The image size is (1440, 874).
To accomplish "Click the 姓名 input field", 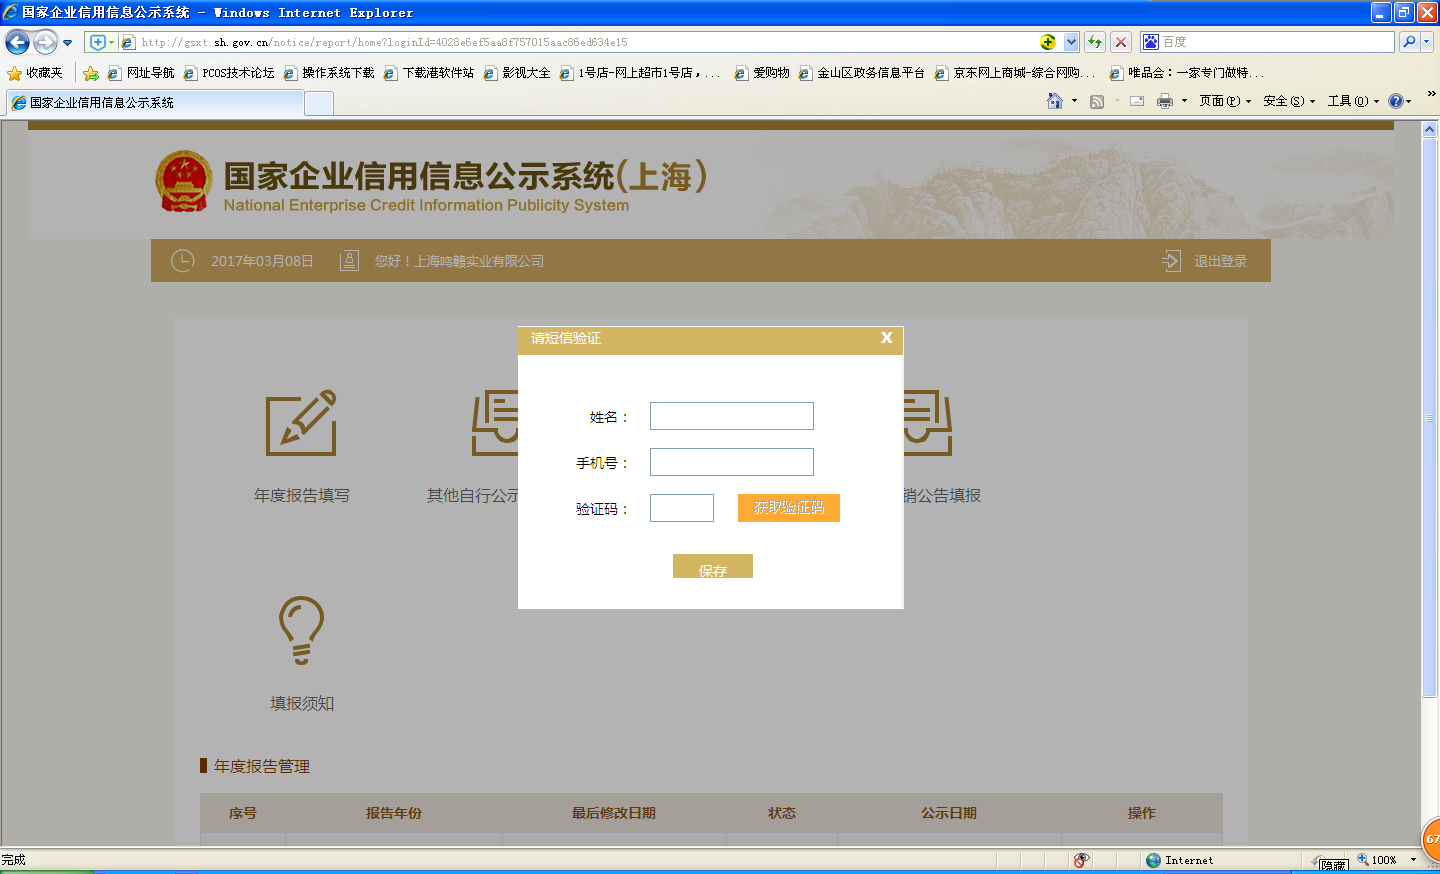I will 731,416.
